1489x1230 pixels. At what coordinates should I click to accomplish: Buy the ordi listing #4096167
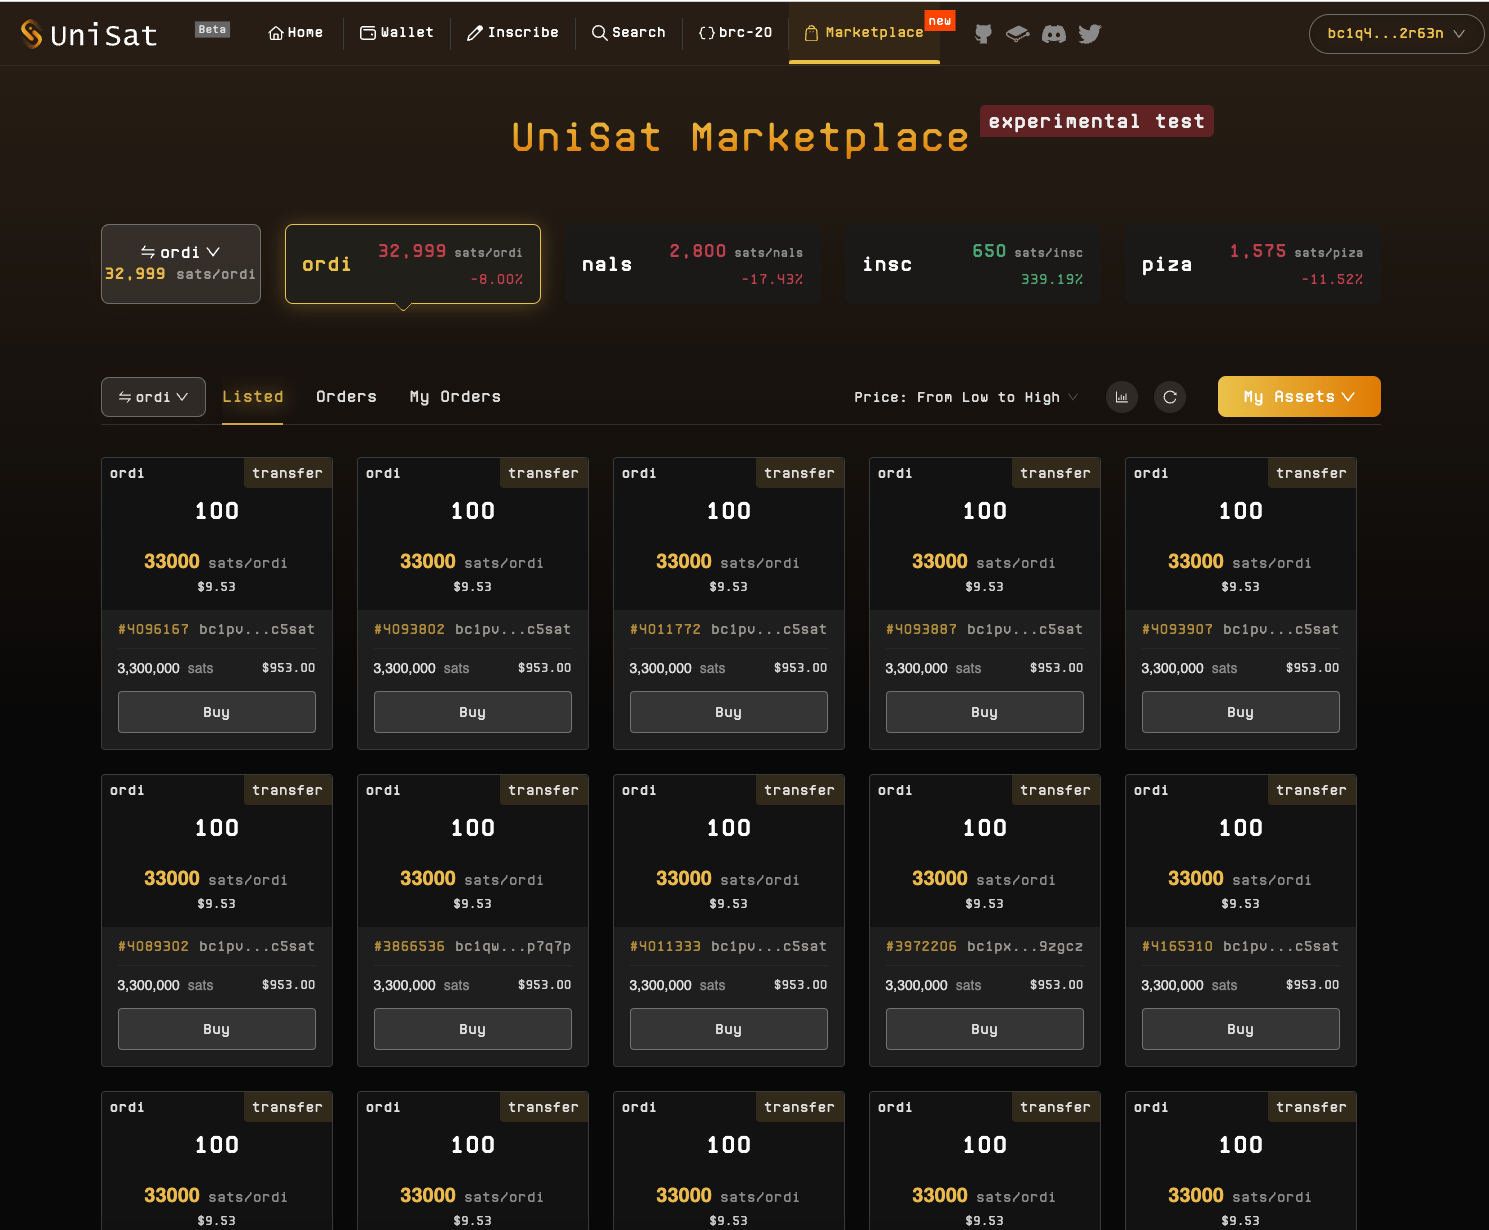click(217, 712)
